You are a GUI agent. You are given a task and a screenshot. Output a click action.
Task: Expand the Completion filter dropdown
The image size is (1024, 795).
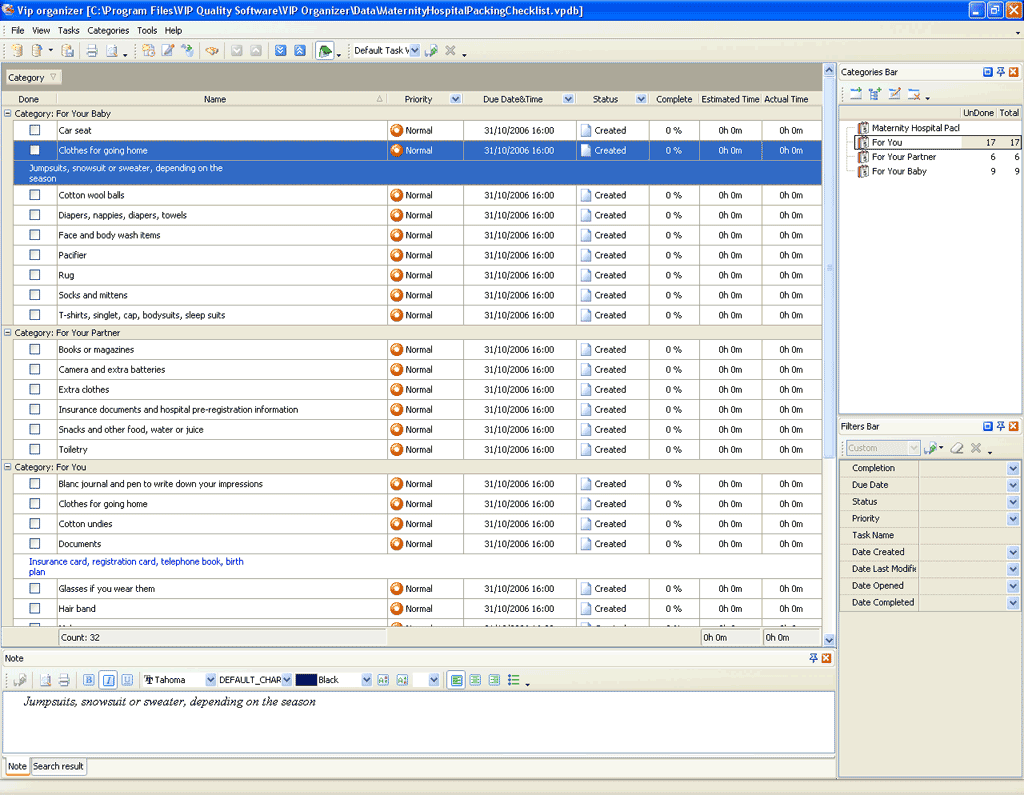tap(1012, 468)
